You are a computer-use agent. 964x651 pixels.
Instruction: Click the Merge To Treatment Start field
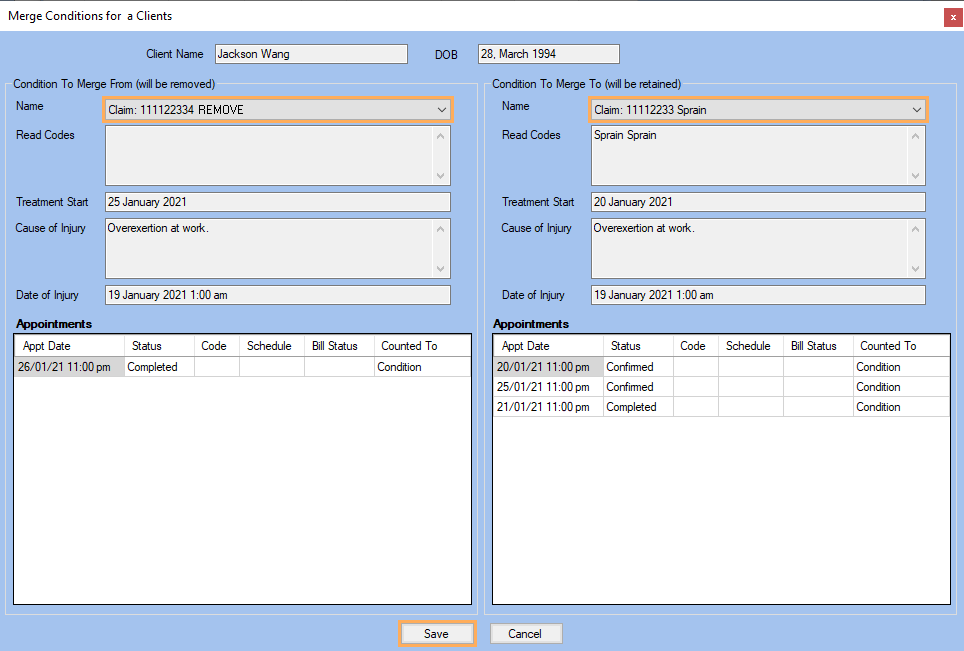click(757, 202)
